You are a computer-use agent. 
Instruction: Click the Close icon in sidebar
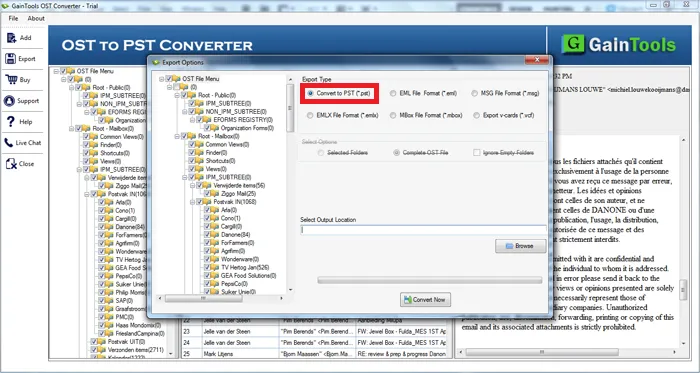pos(11,164)
